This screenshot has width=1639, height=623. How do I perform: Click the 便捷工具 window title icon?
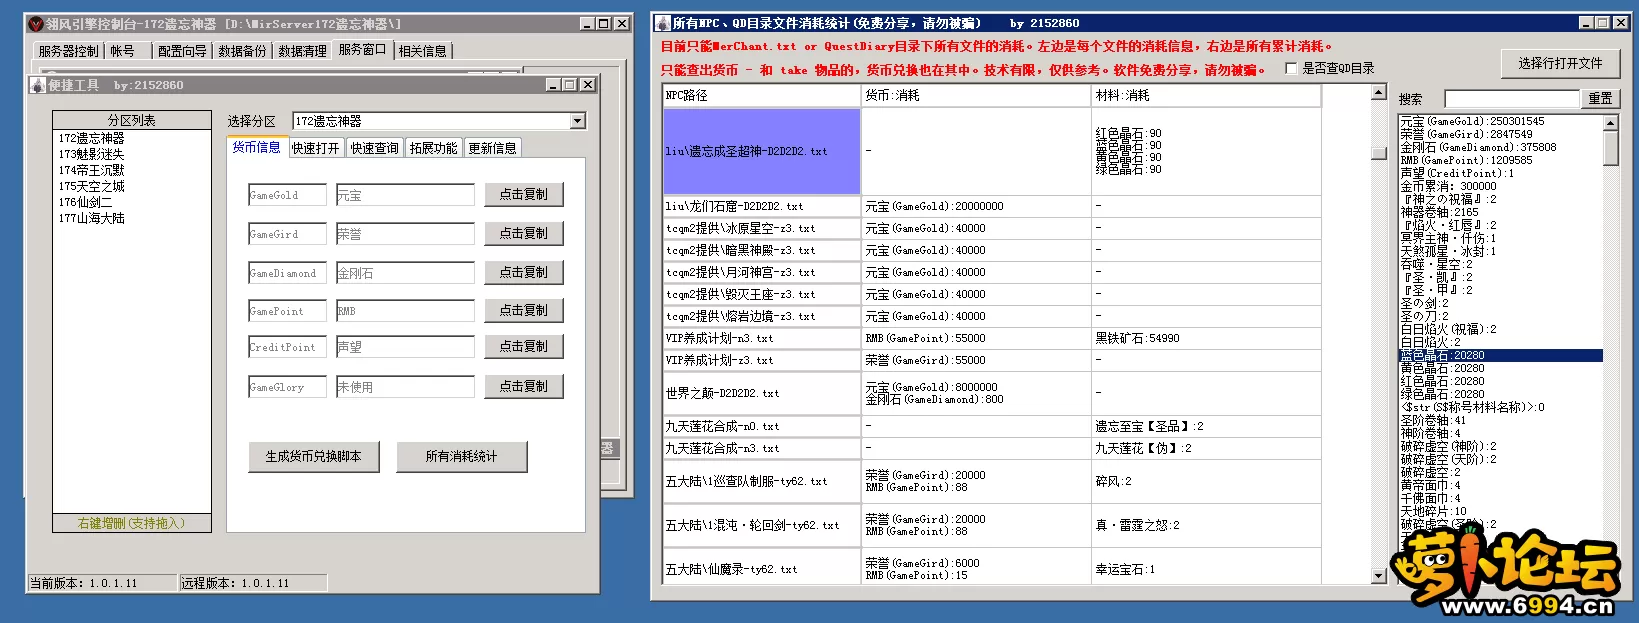click(38, 85)
